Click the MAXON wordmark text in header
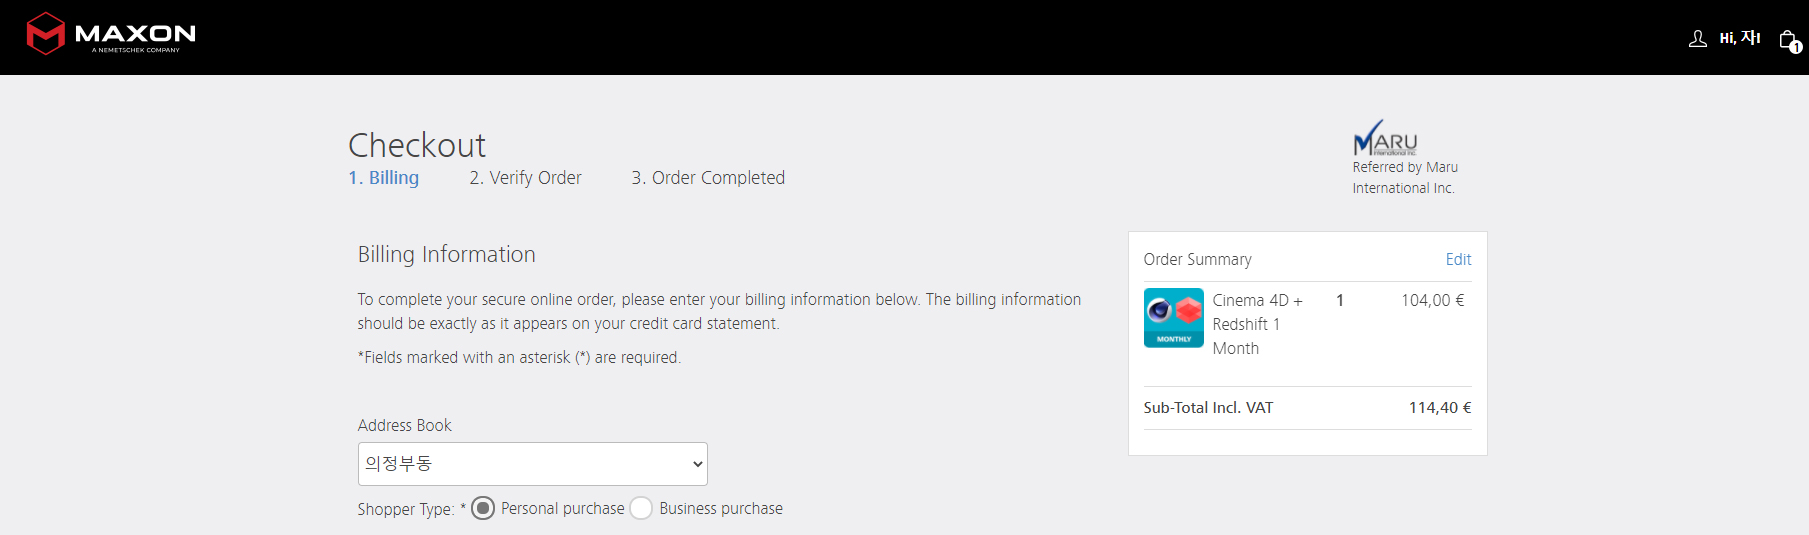The width and height of the screenshot is (1809, 535). point(135,34)
